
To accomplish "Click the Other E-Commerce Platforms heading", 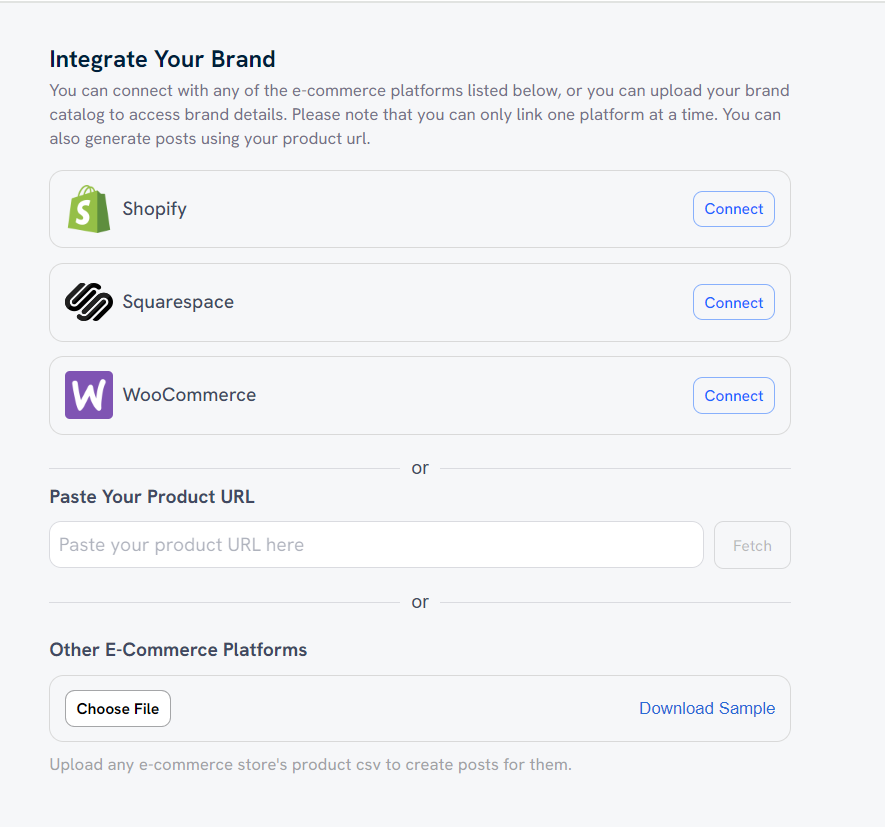I will 178,650.
